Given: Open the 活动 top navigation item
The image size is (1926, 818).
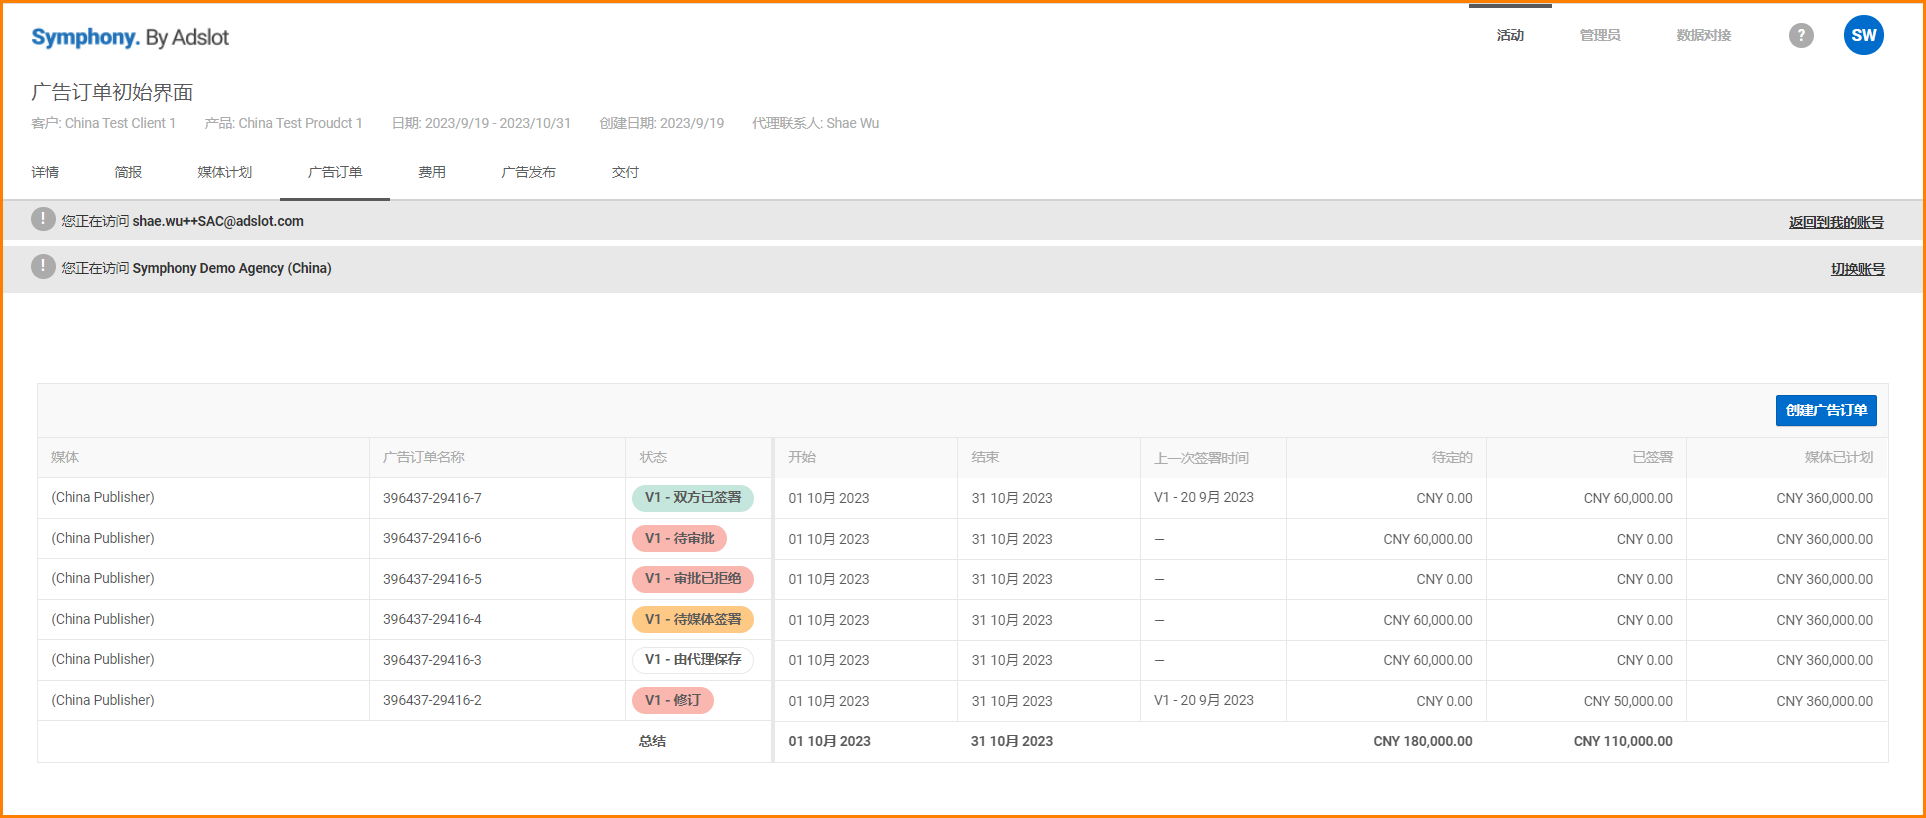Looking at the screenshot, I should pos(1510,35).
